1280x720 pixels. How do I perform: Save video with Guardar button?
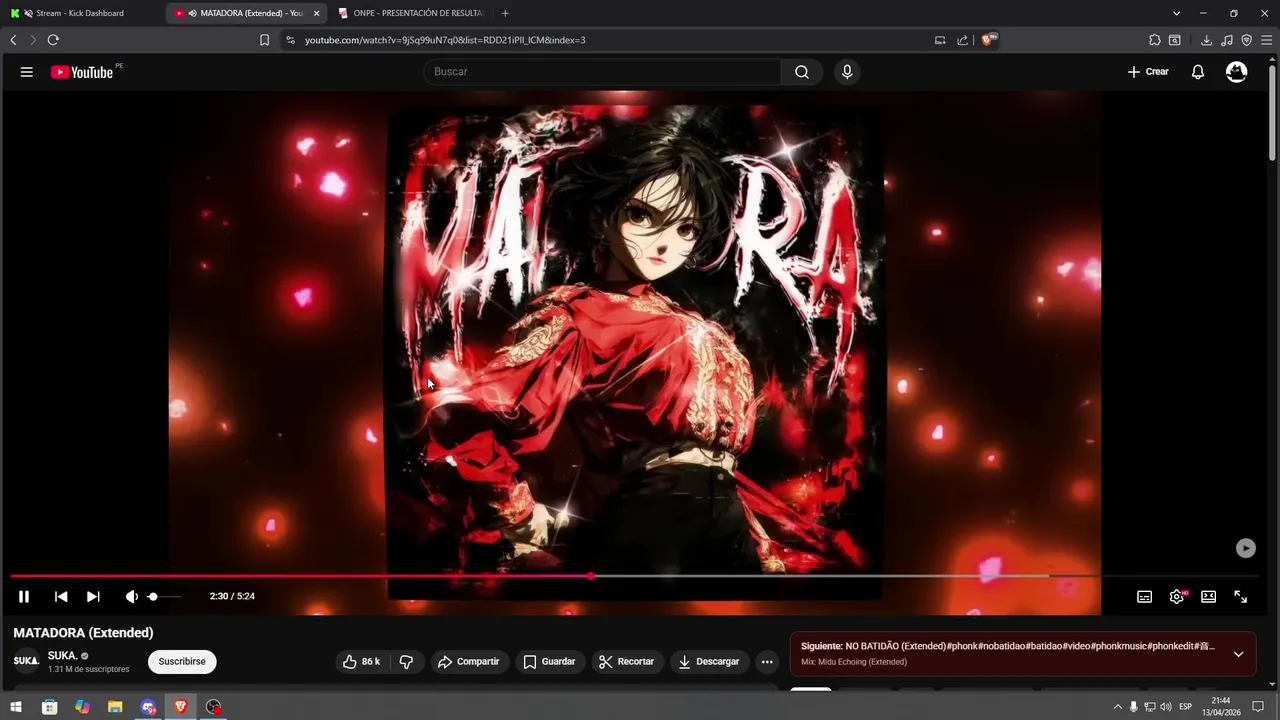click(550, 662)
